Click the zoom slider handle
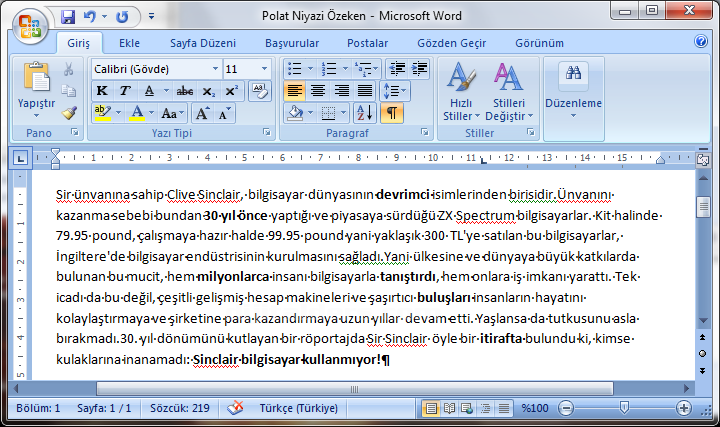This screenshot has height=427, width=720. pos(624,407)
